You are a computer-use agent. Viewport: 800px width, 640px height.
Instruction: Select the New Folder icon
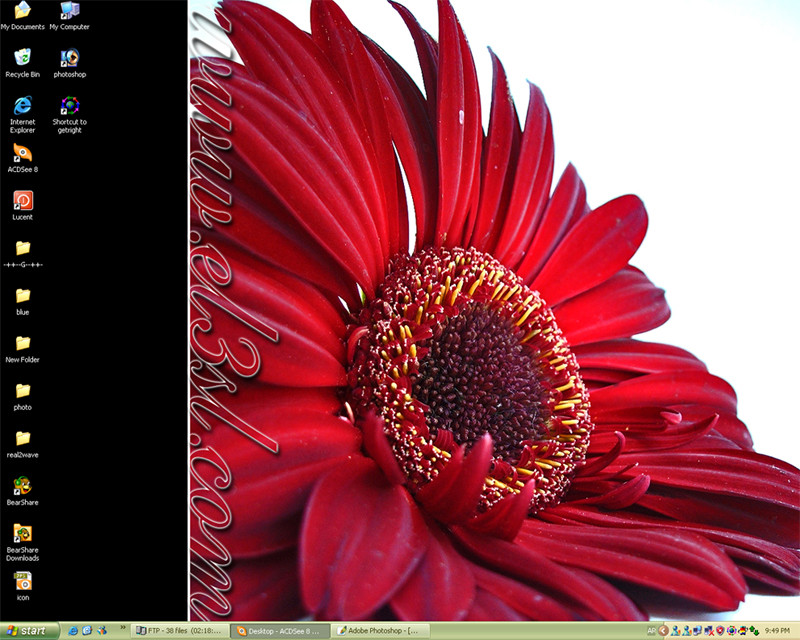(22, 349)
